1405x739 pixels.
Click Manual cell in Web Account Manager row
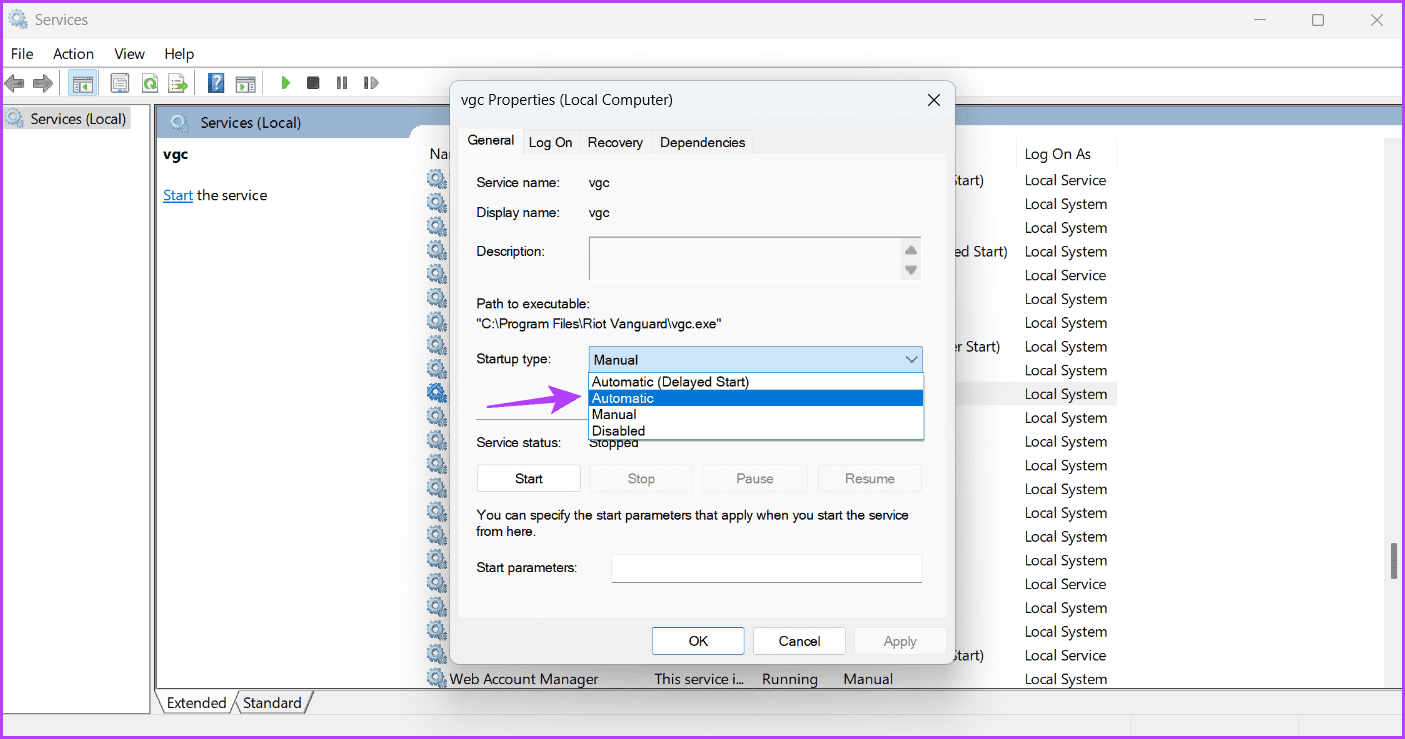pos(868,679)
